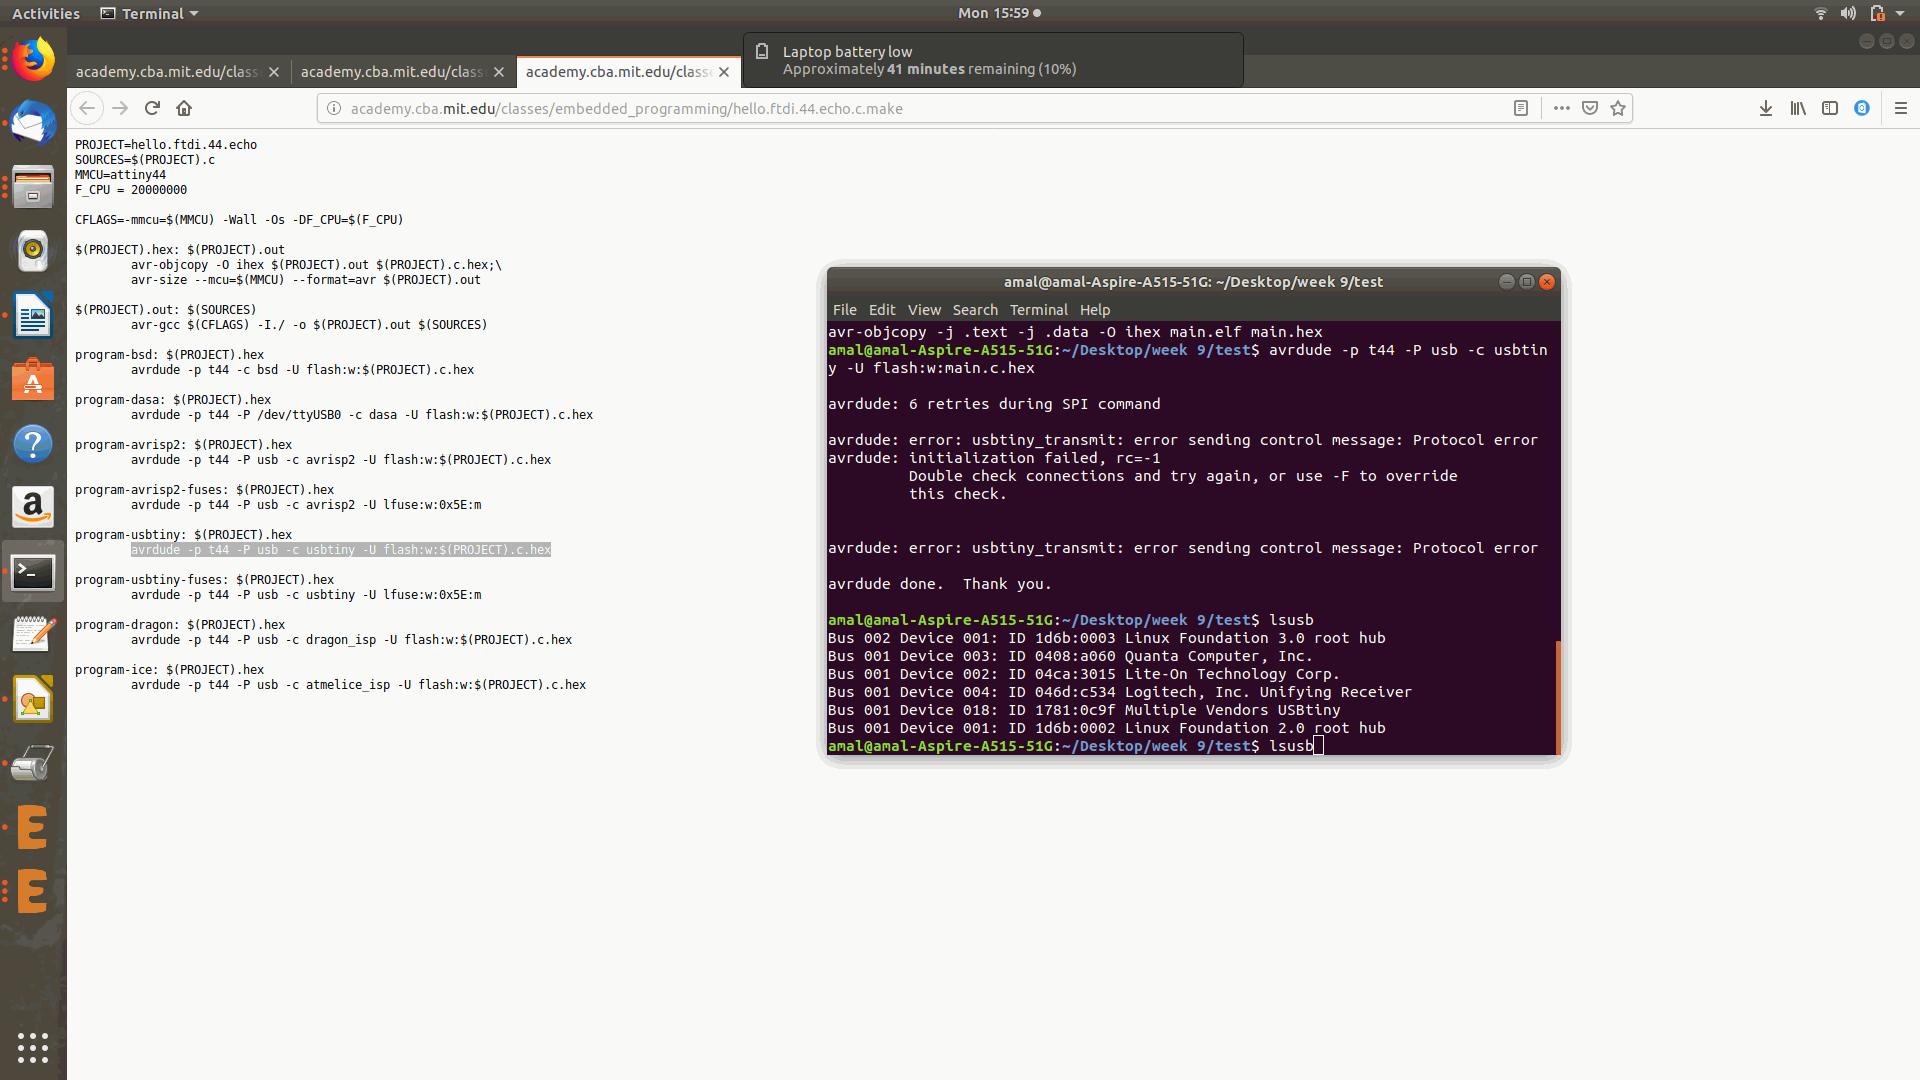Image resolution: width=1920 pixels, height=1080 pixels.
Task: Switch to first academy.cba.mit.edu tab
Action: pyautogui.click(x=166, y=72)
